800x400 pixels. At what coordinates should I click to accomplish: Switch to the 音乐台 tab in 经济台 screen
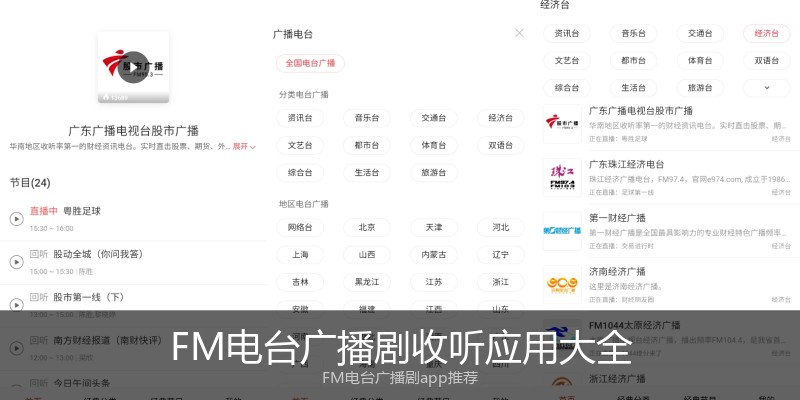point(633,34)
